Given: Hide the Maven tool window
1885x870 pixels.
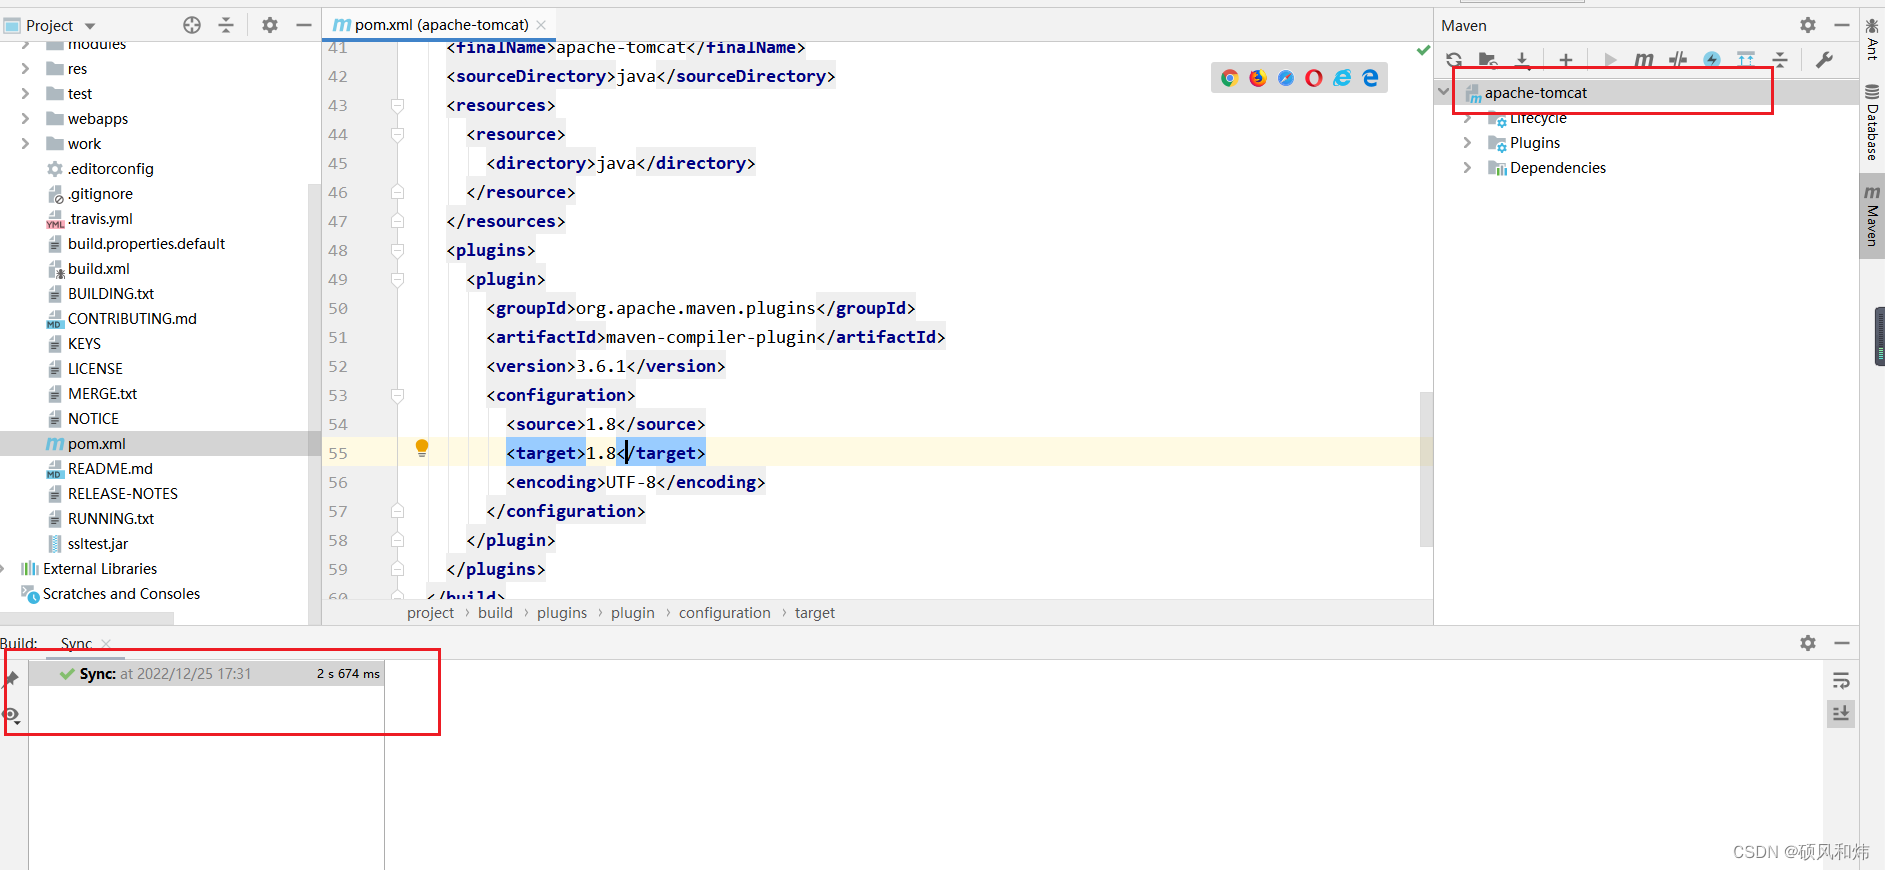Looking at the screenshot, I should click(1842, 25).
